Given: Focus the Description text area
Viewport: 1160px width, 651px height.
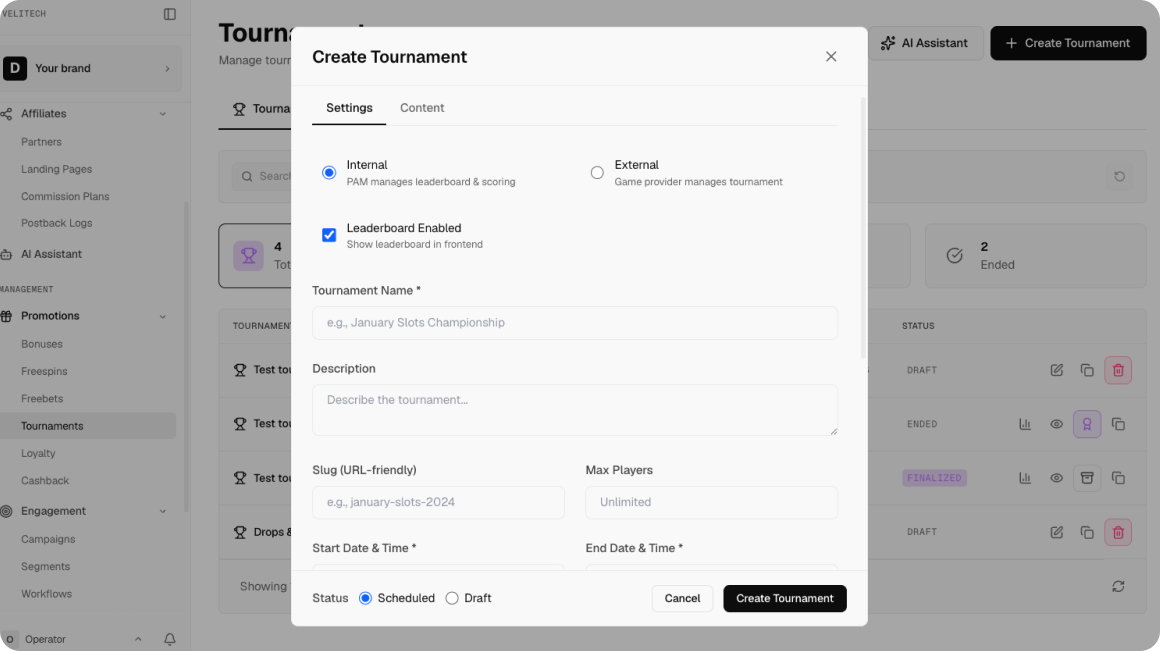Looking at the screenshot, I should coord(575,410).
